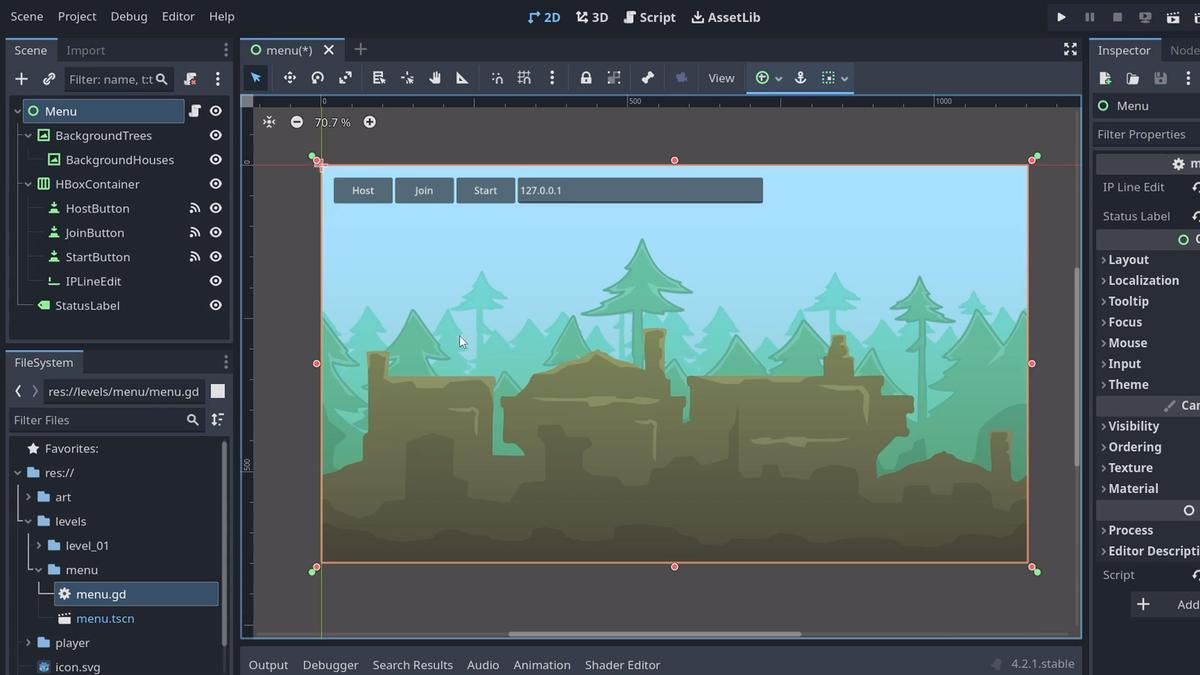Hide the HBoxContainer node
The width and height of the screenshot is (1200, 675).
click(x=215, y=184)
